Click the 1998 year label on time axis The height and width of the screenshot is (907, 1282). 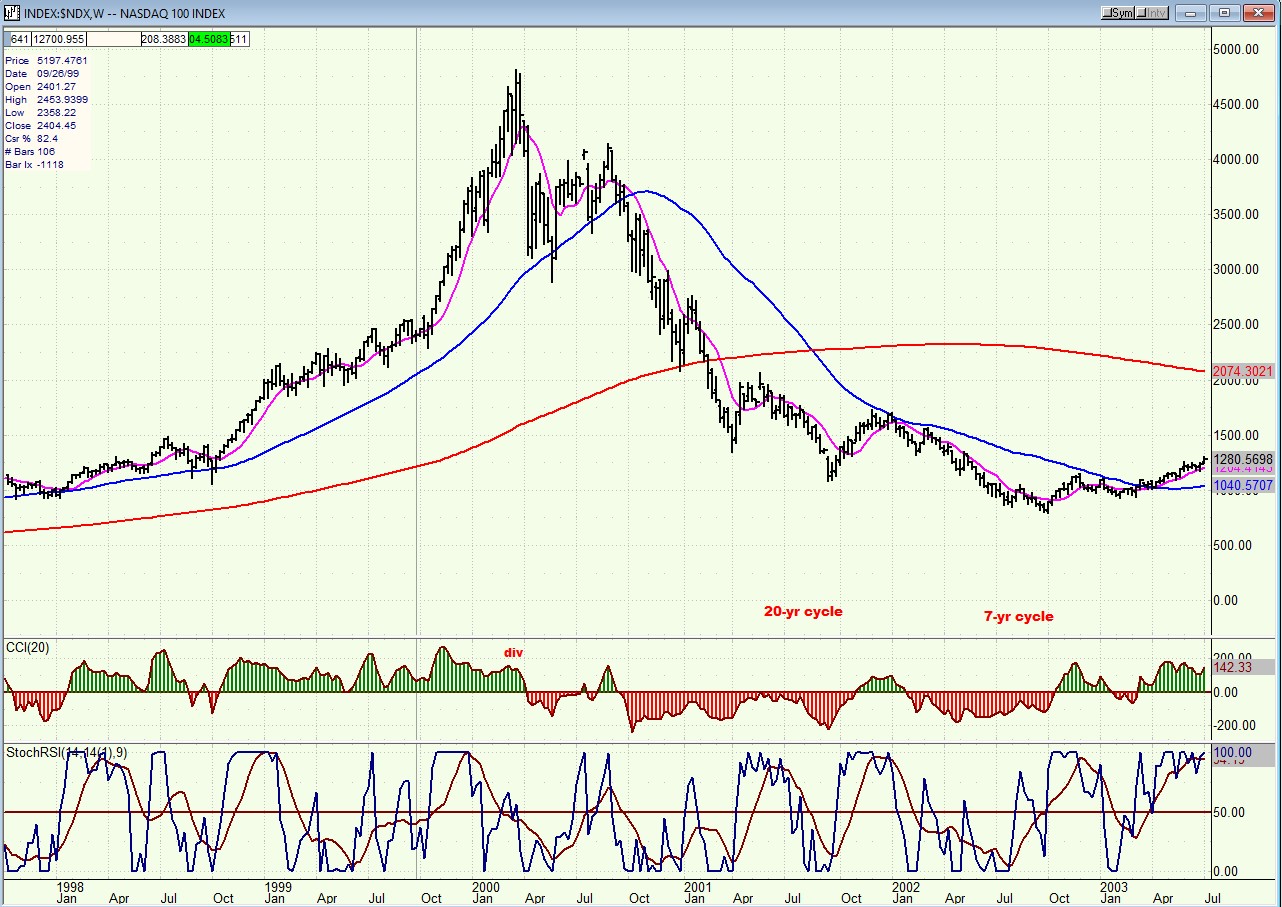(70, 886)
